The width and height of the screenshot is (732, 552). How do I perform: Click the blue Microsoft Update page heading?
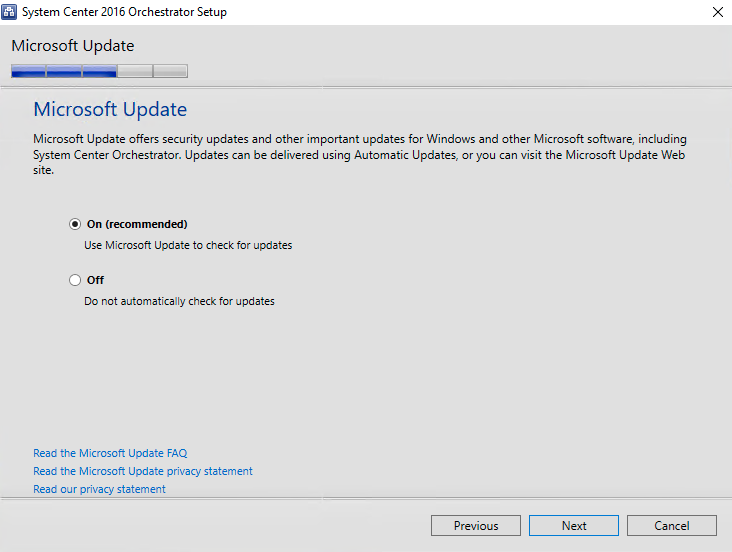pos(110,109)
